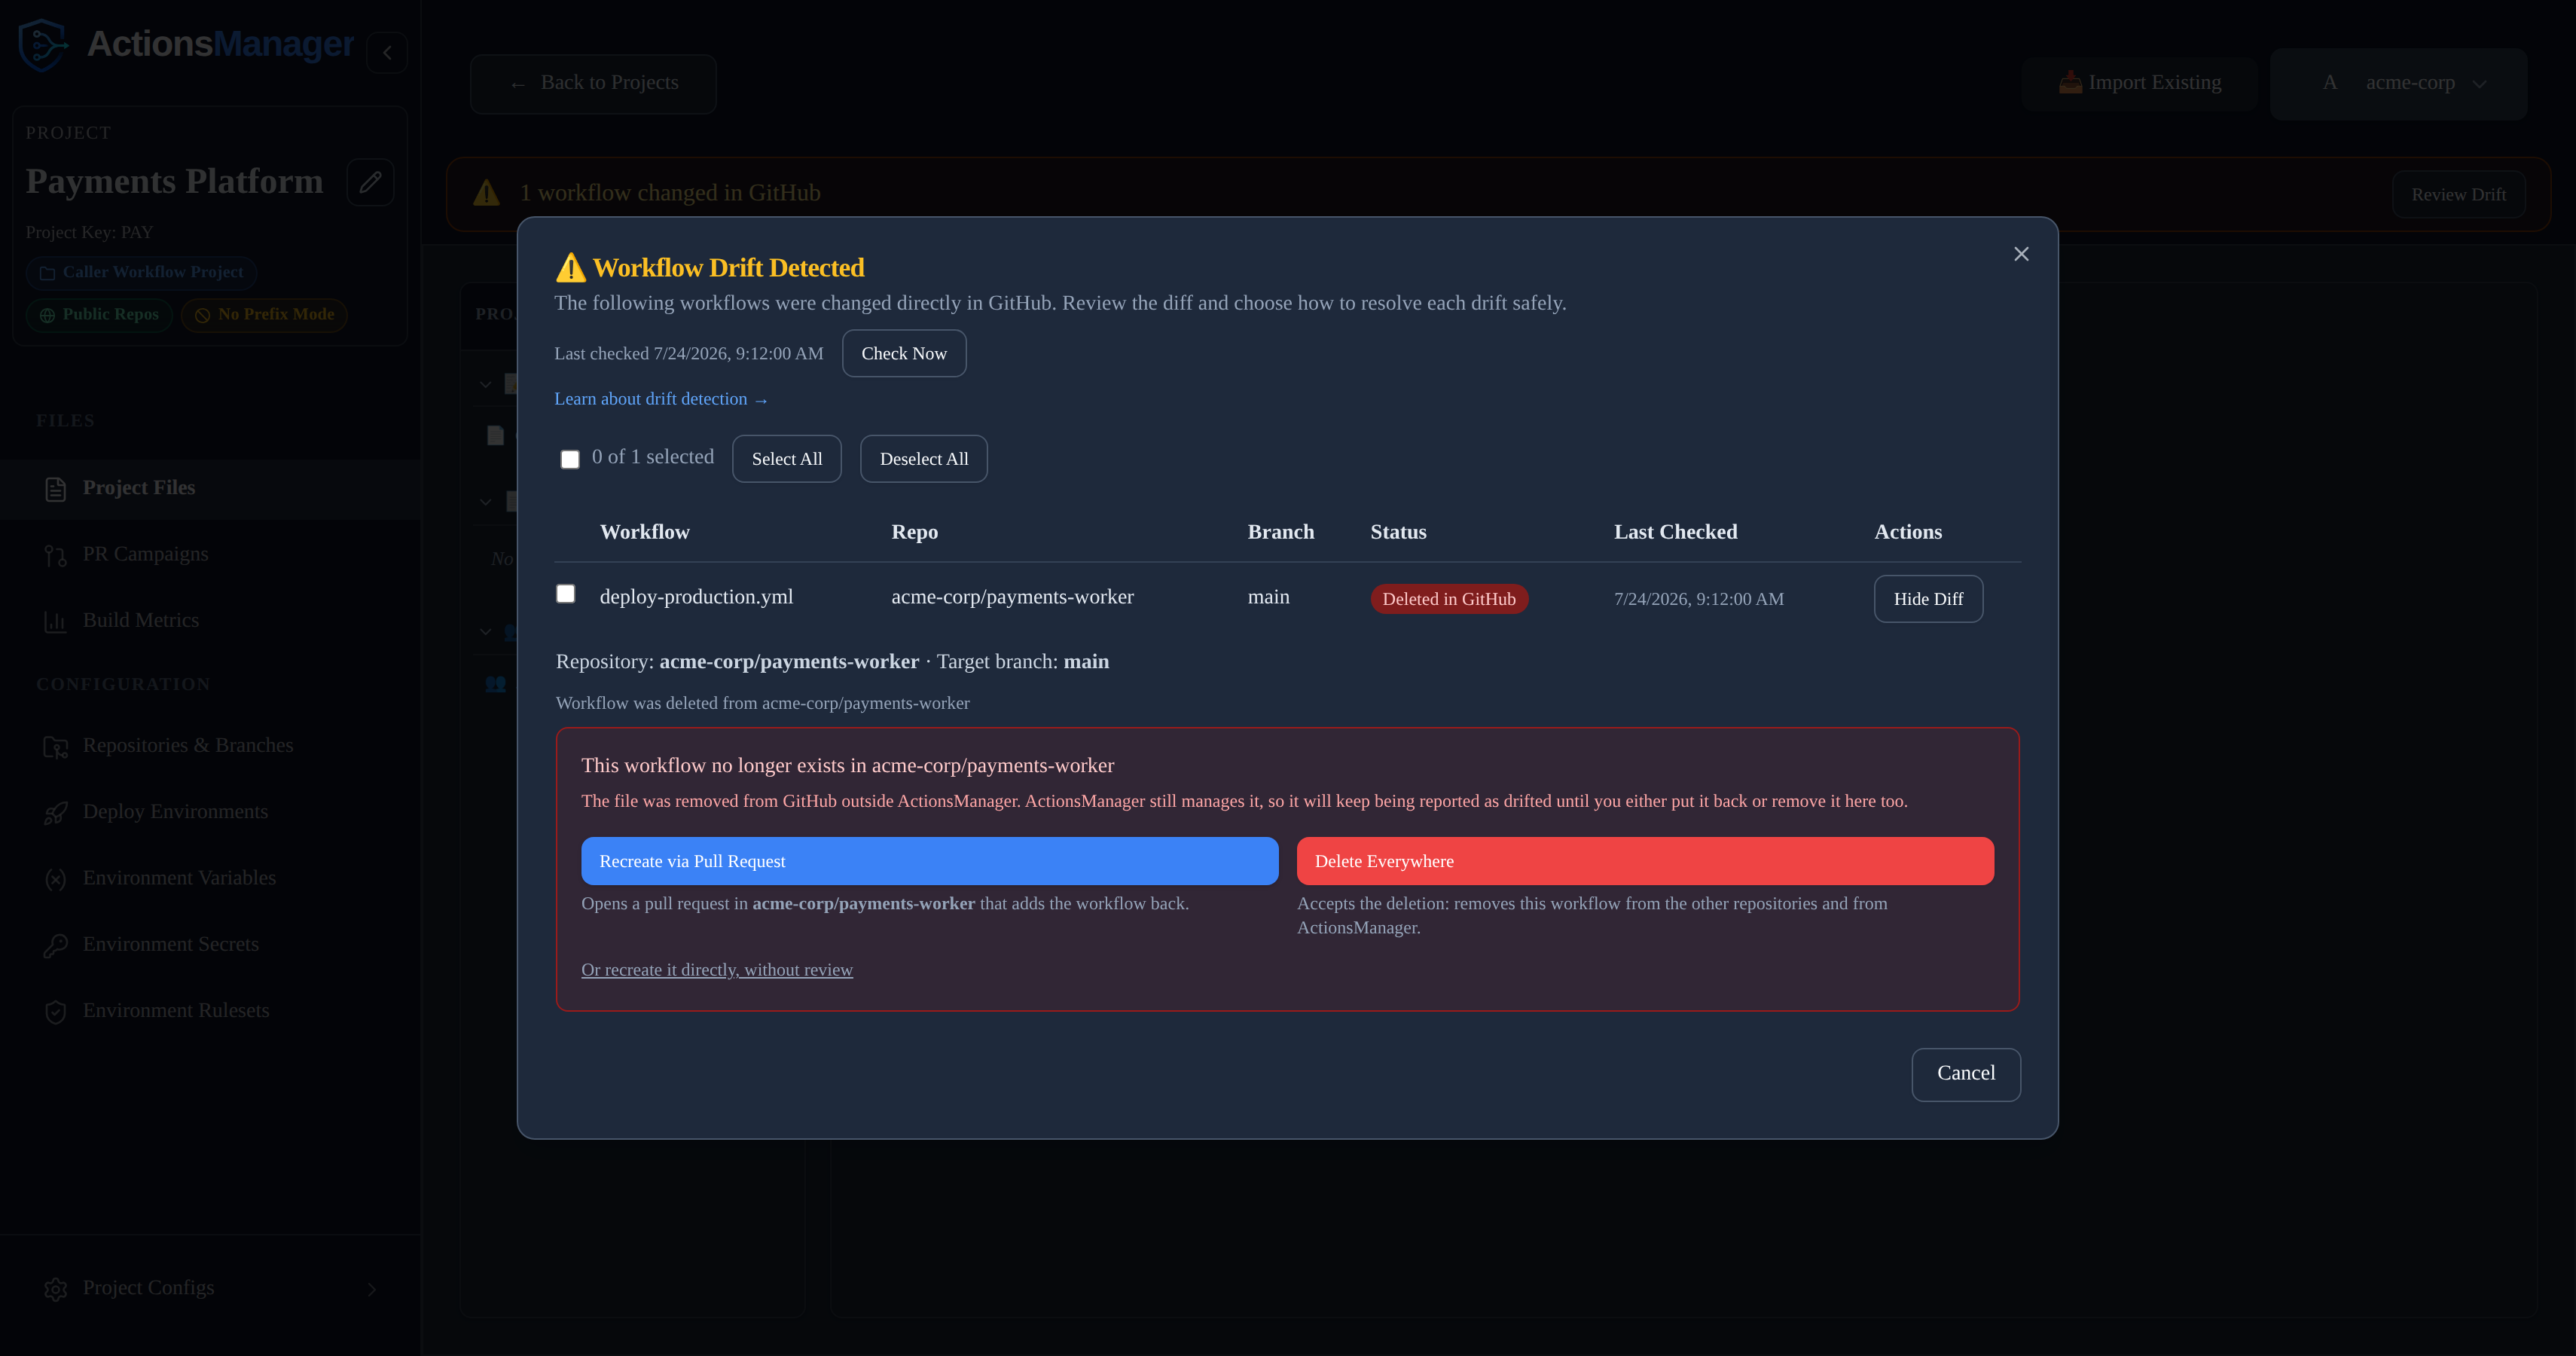Edit the project name with the pencil icon
The width and height of the screenshot is (2576, 1356).
[370, 182]
